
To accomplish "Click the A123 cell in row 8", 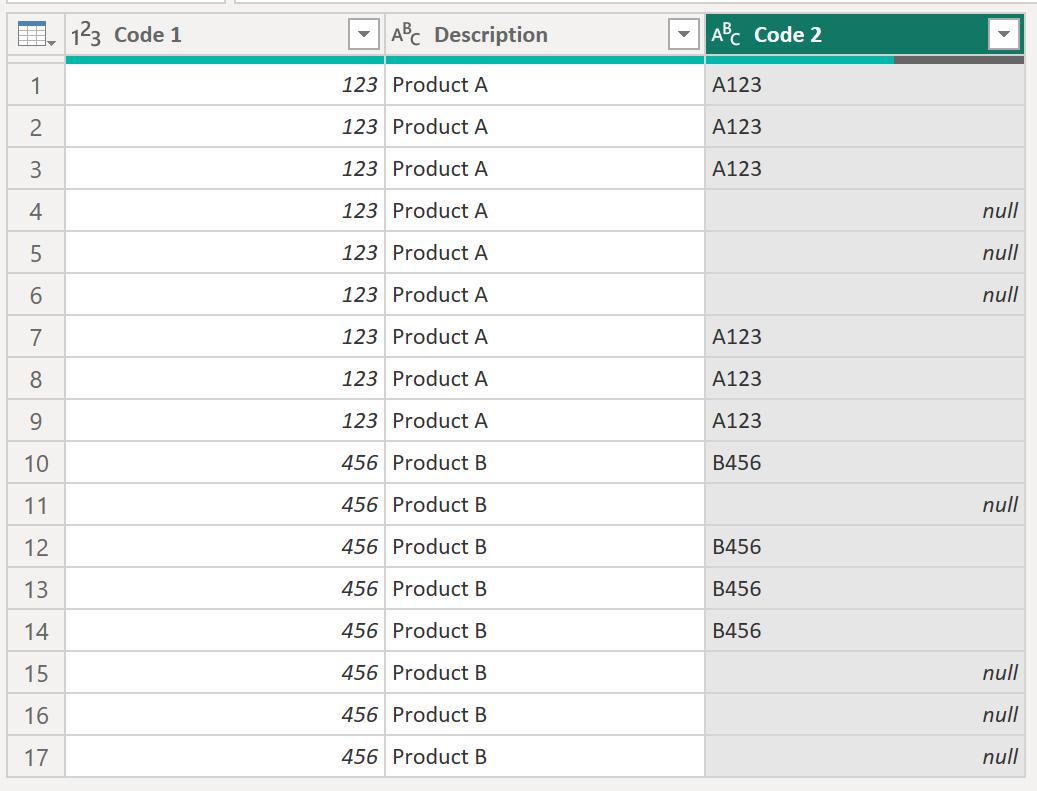I will (x=865, y=379).
